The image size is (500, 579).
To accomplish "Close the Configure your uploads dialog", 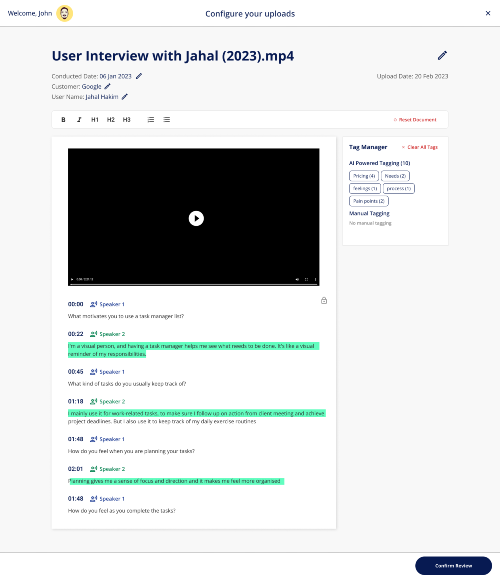I will coord(488,13).
